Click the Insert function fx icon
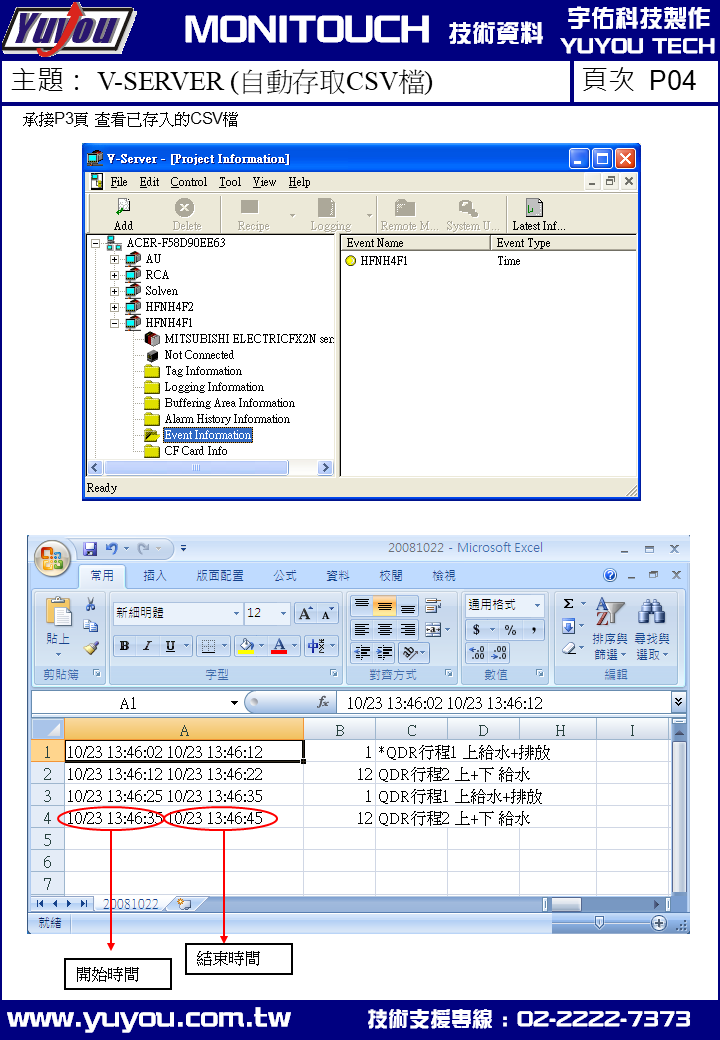Viewport: 720px width, 1040px height. [x=323, y=702]
